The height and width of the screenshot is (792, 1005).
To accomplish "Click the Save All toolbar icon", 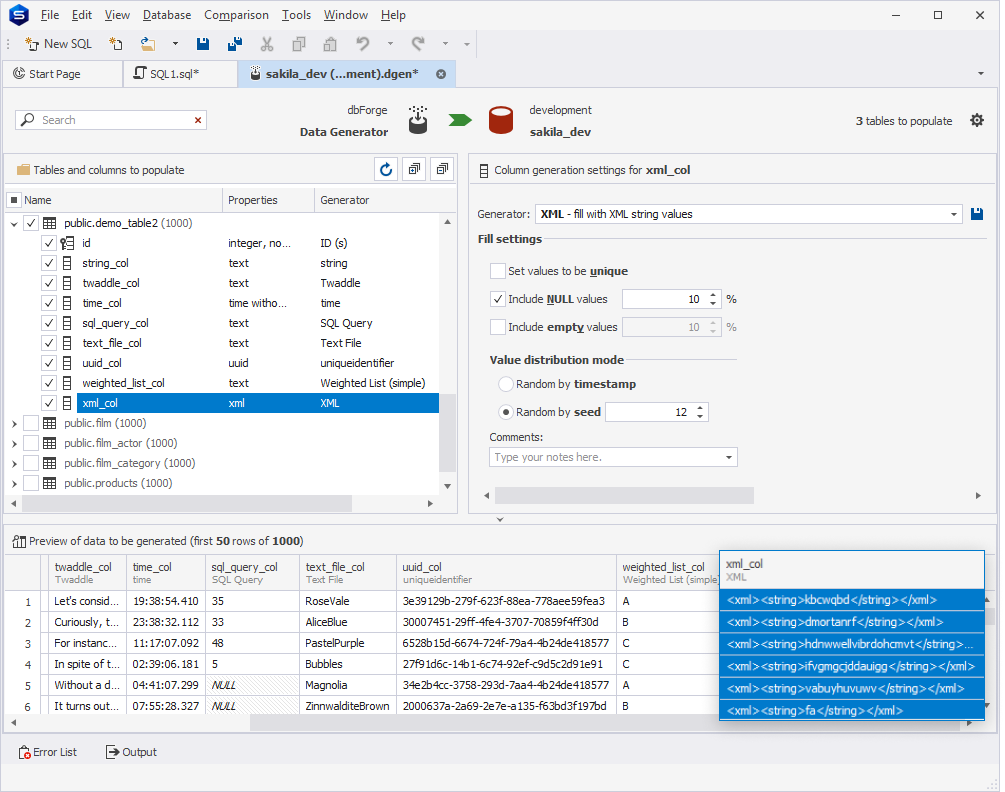I will (235, 44).
